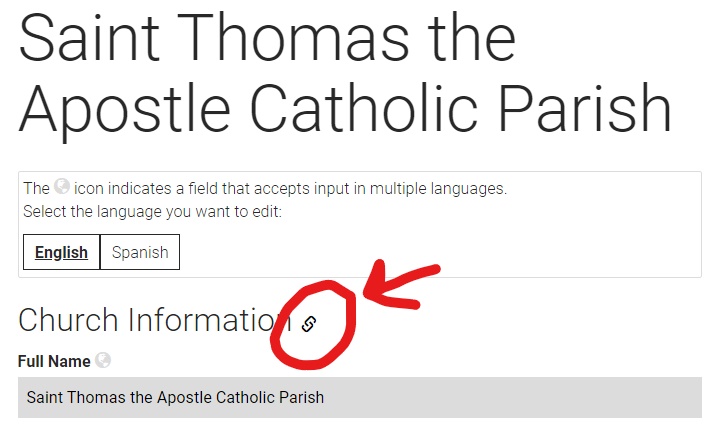Focus the Full Name input field
The width and height of the screenshot is (721, 434).
point(360,397)
